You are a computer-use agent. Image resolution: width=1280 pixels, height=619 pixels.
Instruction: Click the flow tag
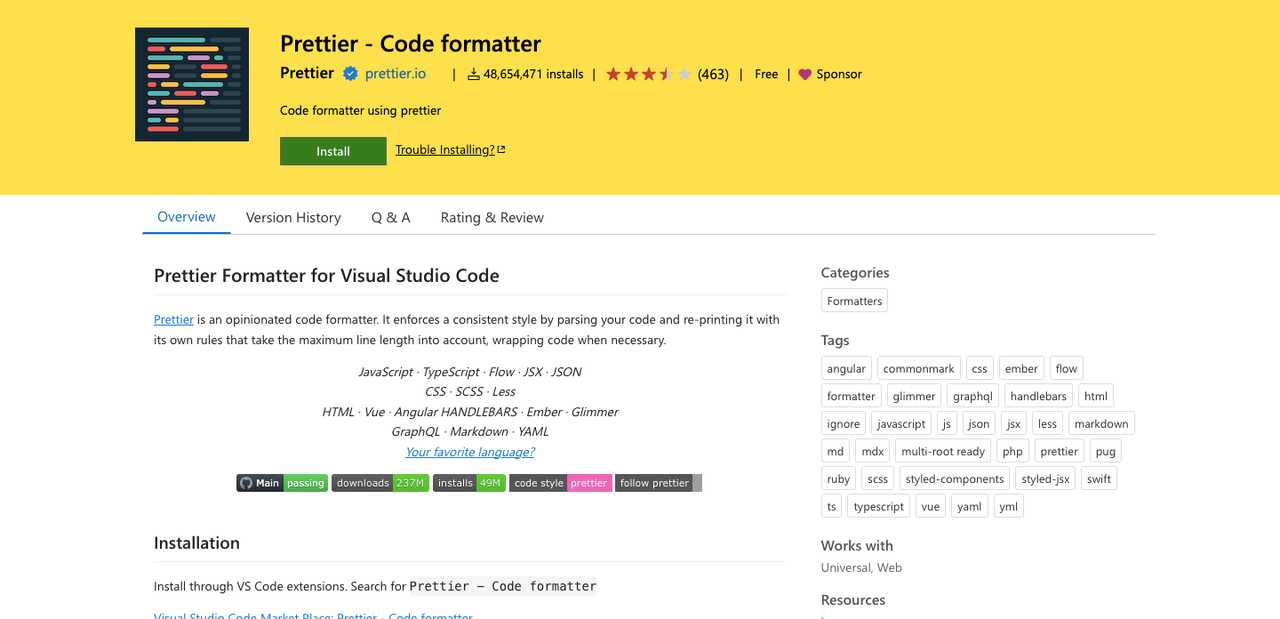tap(1067, 368)
